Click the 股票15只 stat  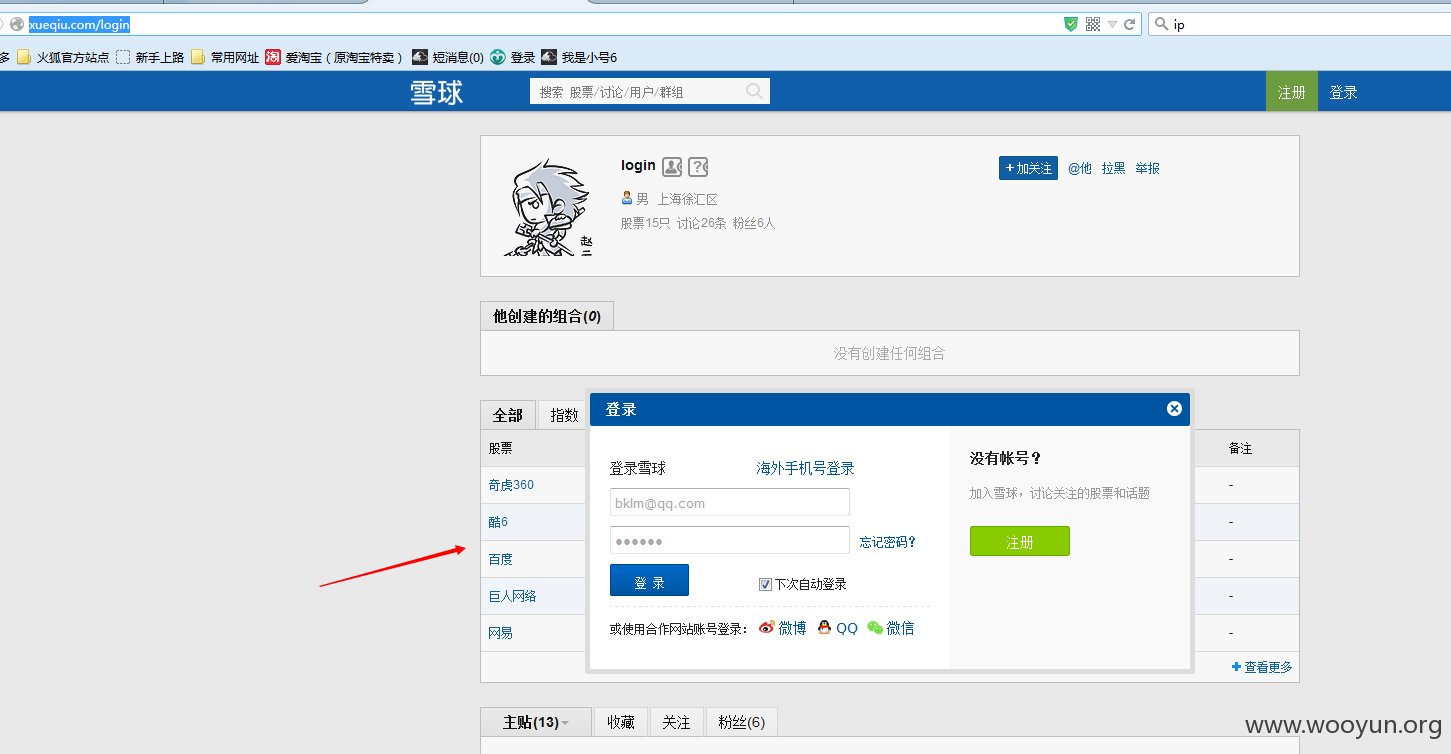tap(645, 223)
